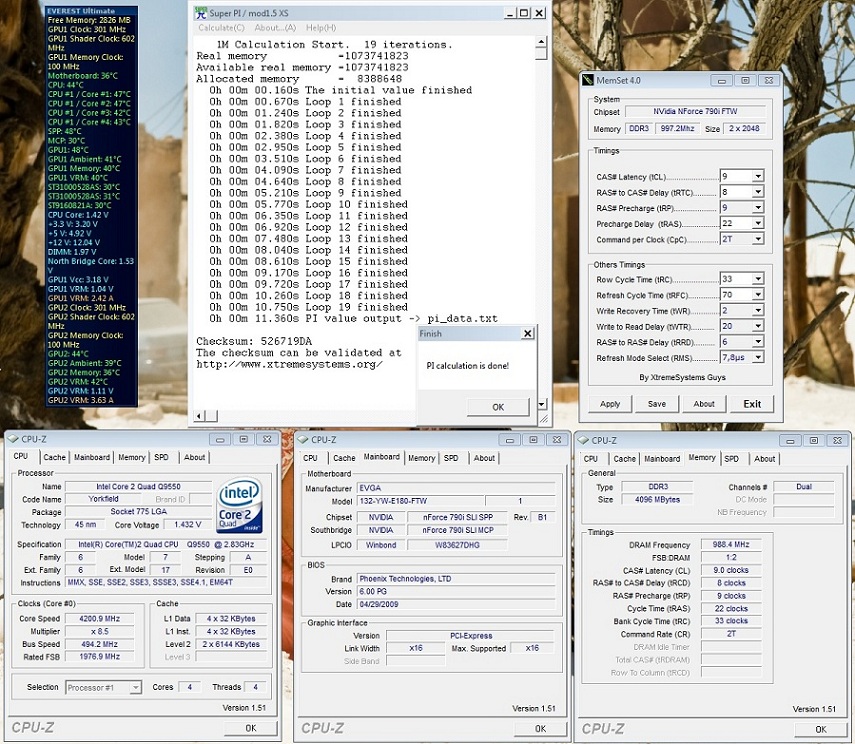Click the Checksum: 526719DA line
Image resolution: width=855 pixels, height=744 pixels.
click(x=254, y=341)
